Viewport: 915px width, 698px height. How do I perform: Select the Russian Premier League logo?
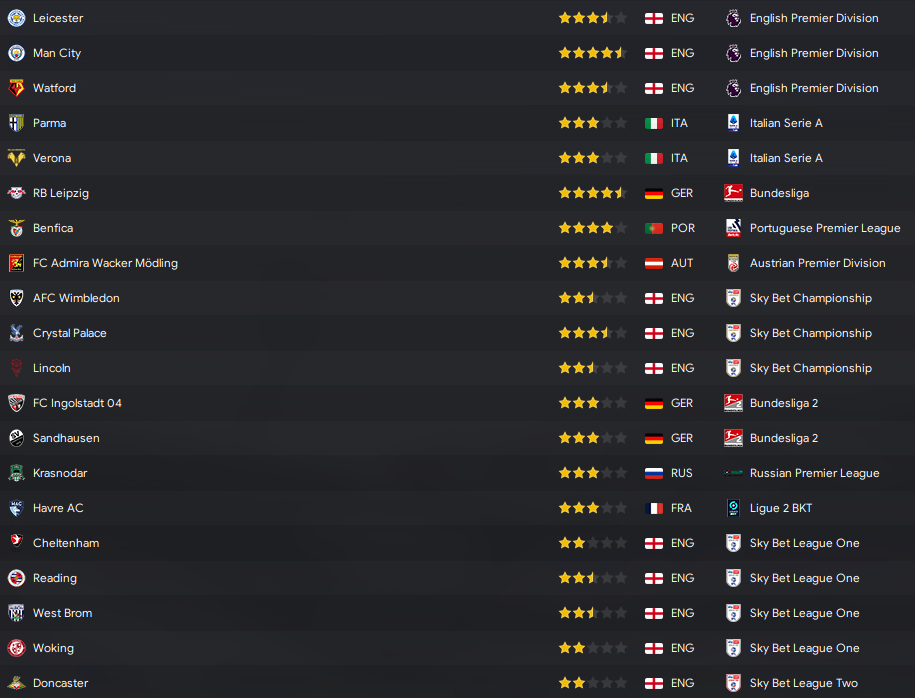coord(733,473)
